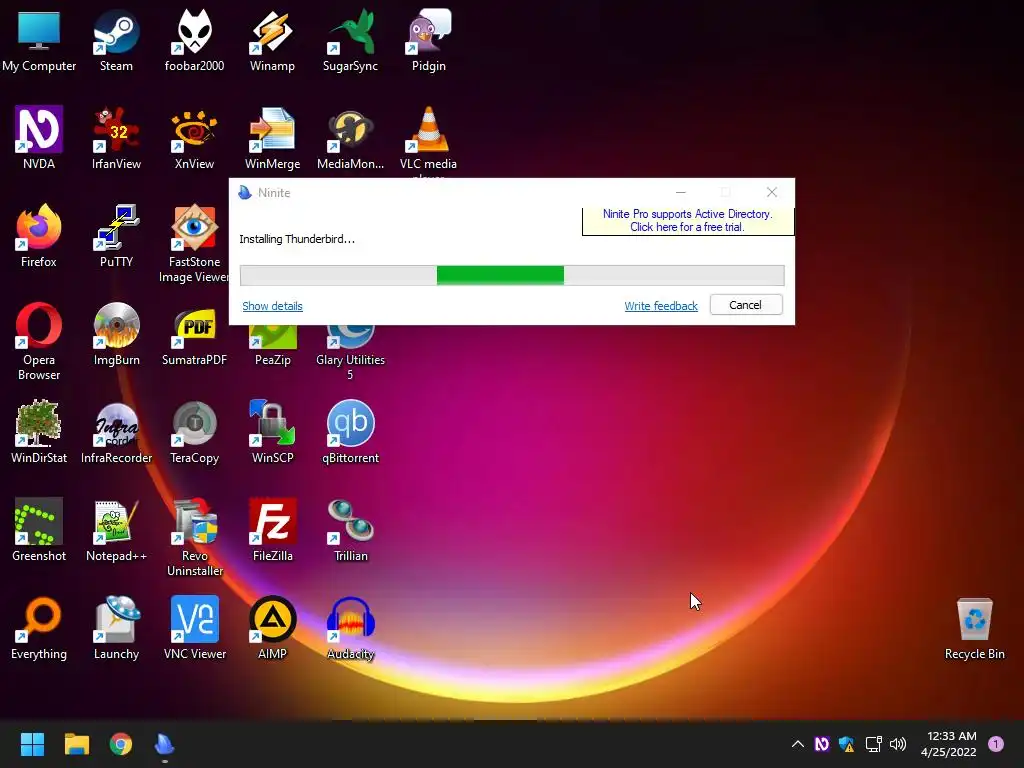This screenshot has height=768, width=1024.
Task: Close the Ninite installer window
Action: coord(772,192)
